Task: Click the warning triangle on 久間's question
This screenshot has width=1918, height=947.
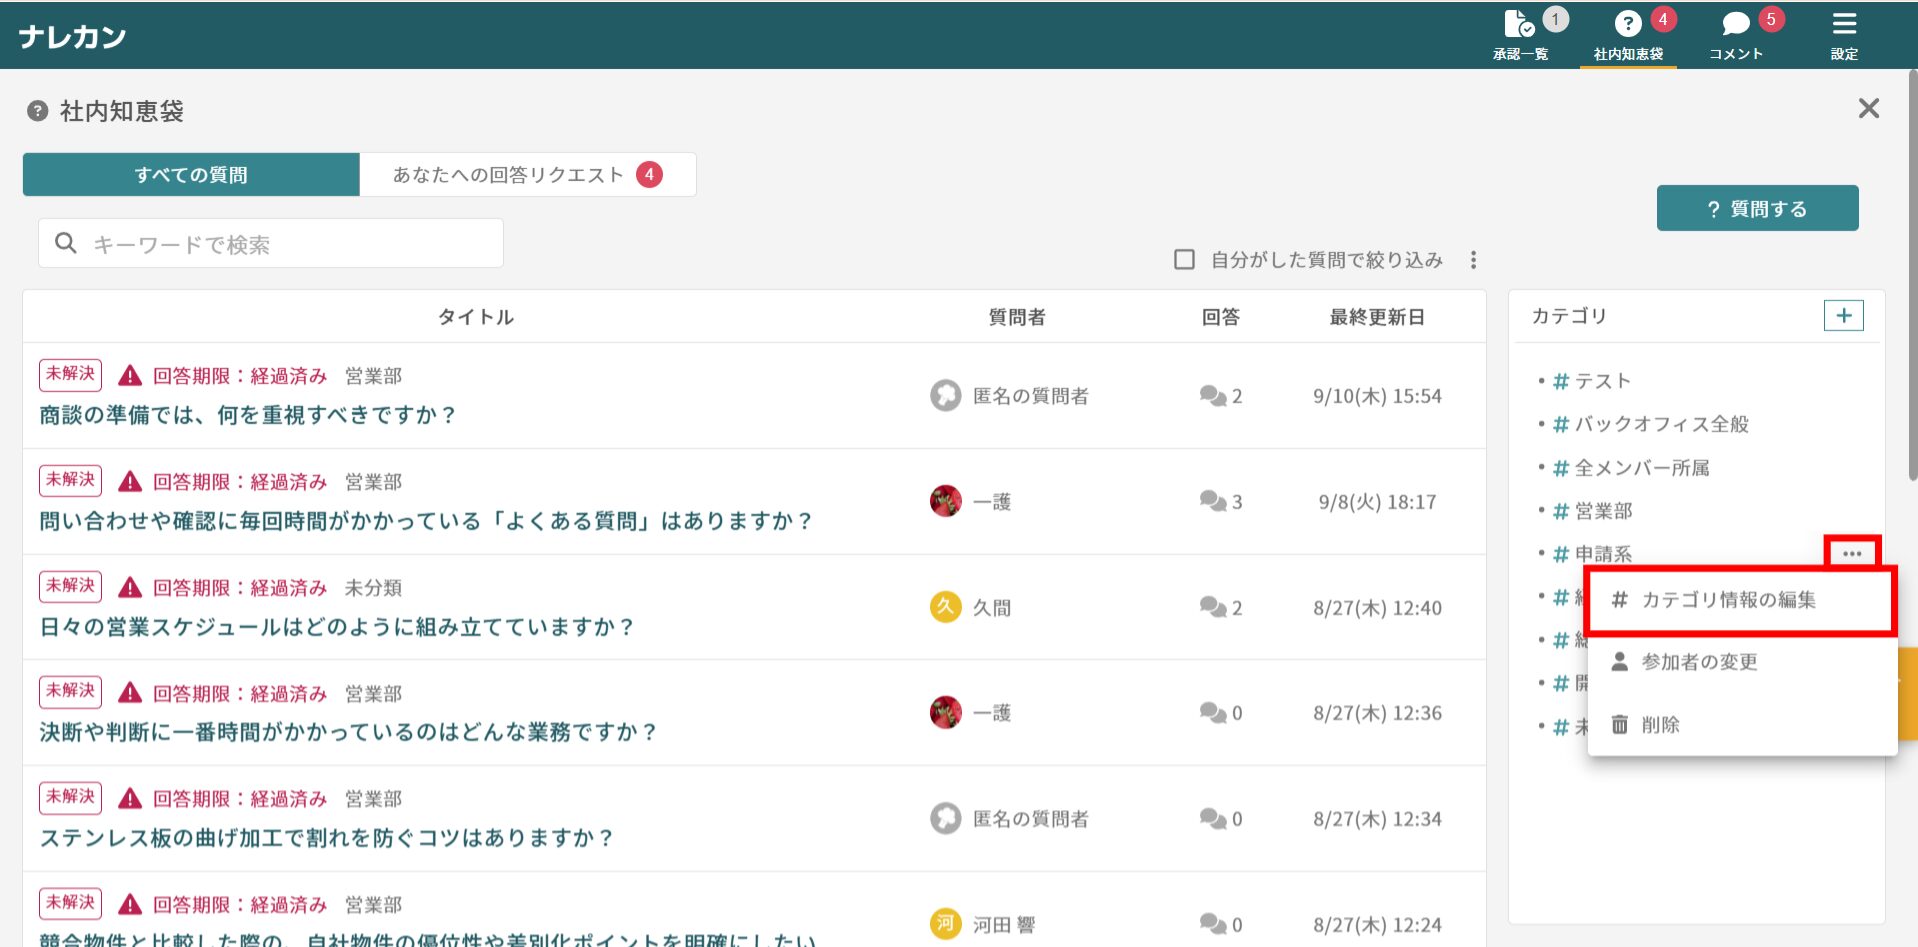Action: (x=130, y=587)
